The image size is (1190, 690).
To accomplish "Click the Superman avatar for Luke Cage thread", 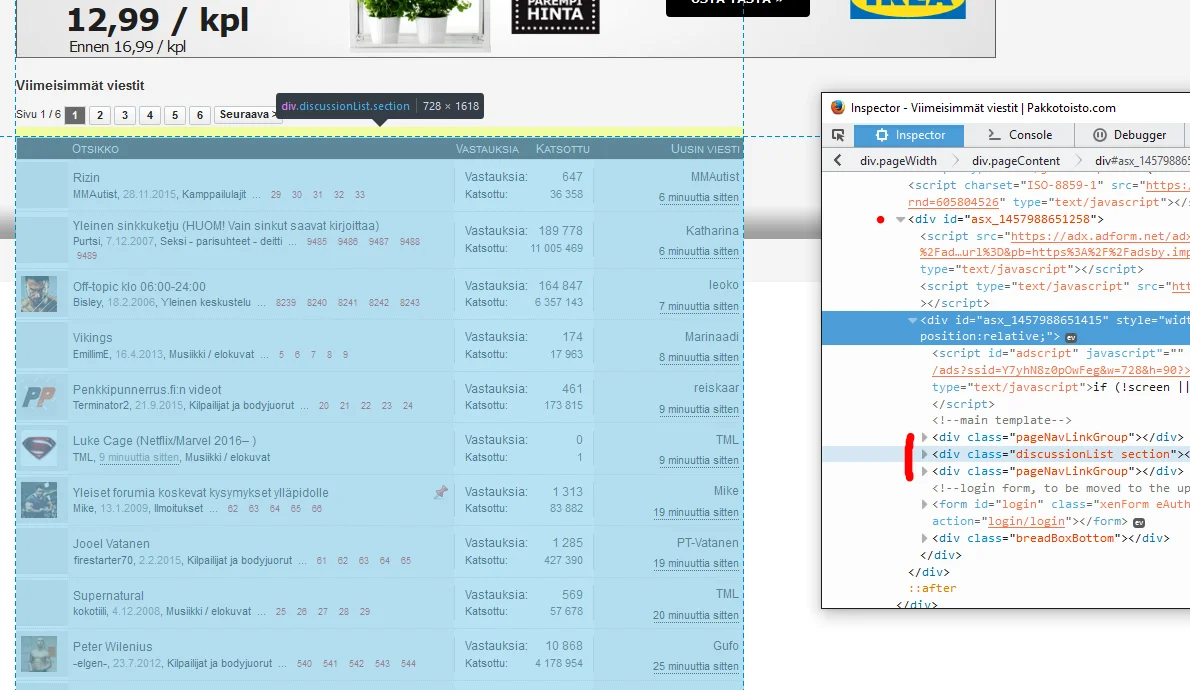I will (40, 447).
